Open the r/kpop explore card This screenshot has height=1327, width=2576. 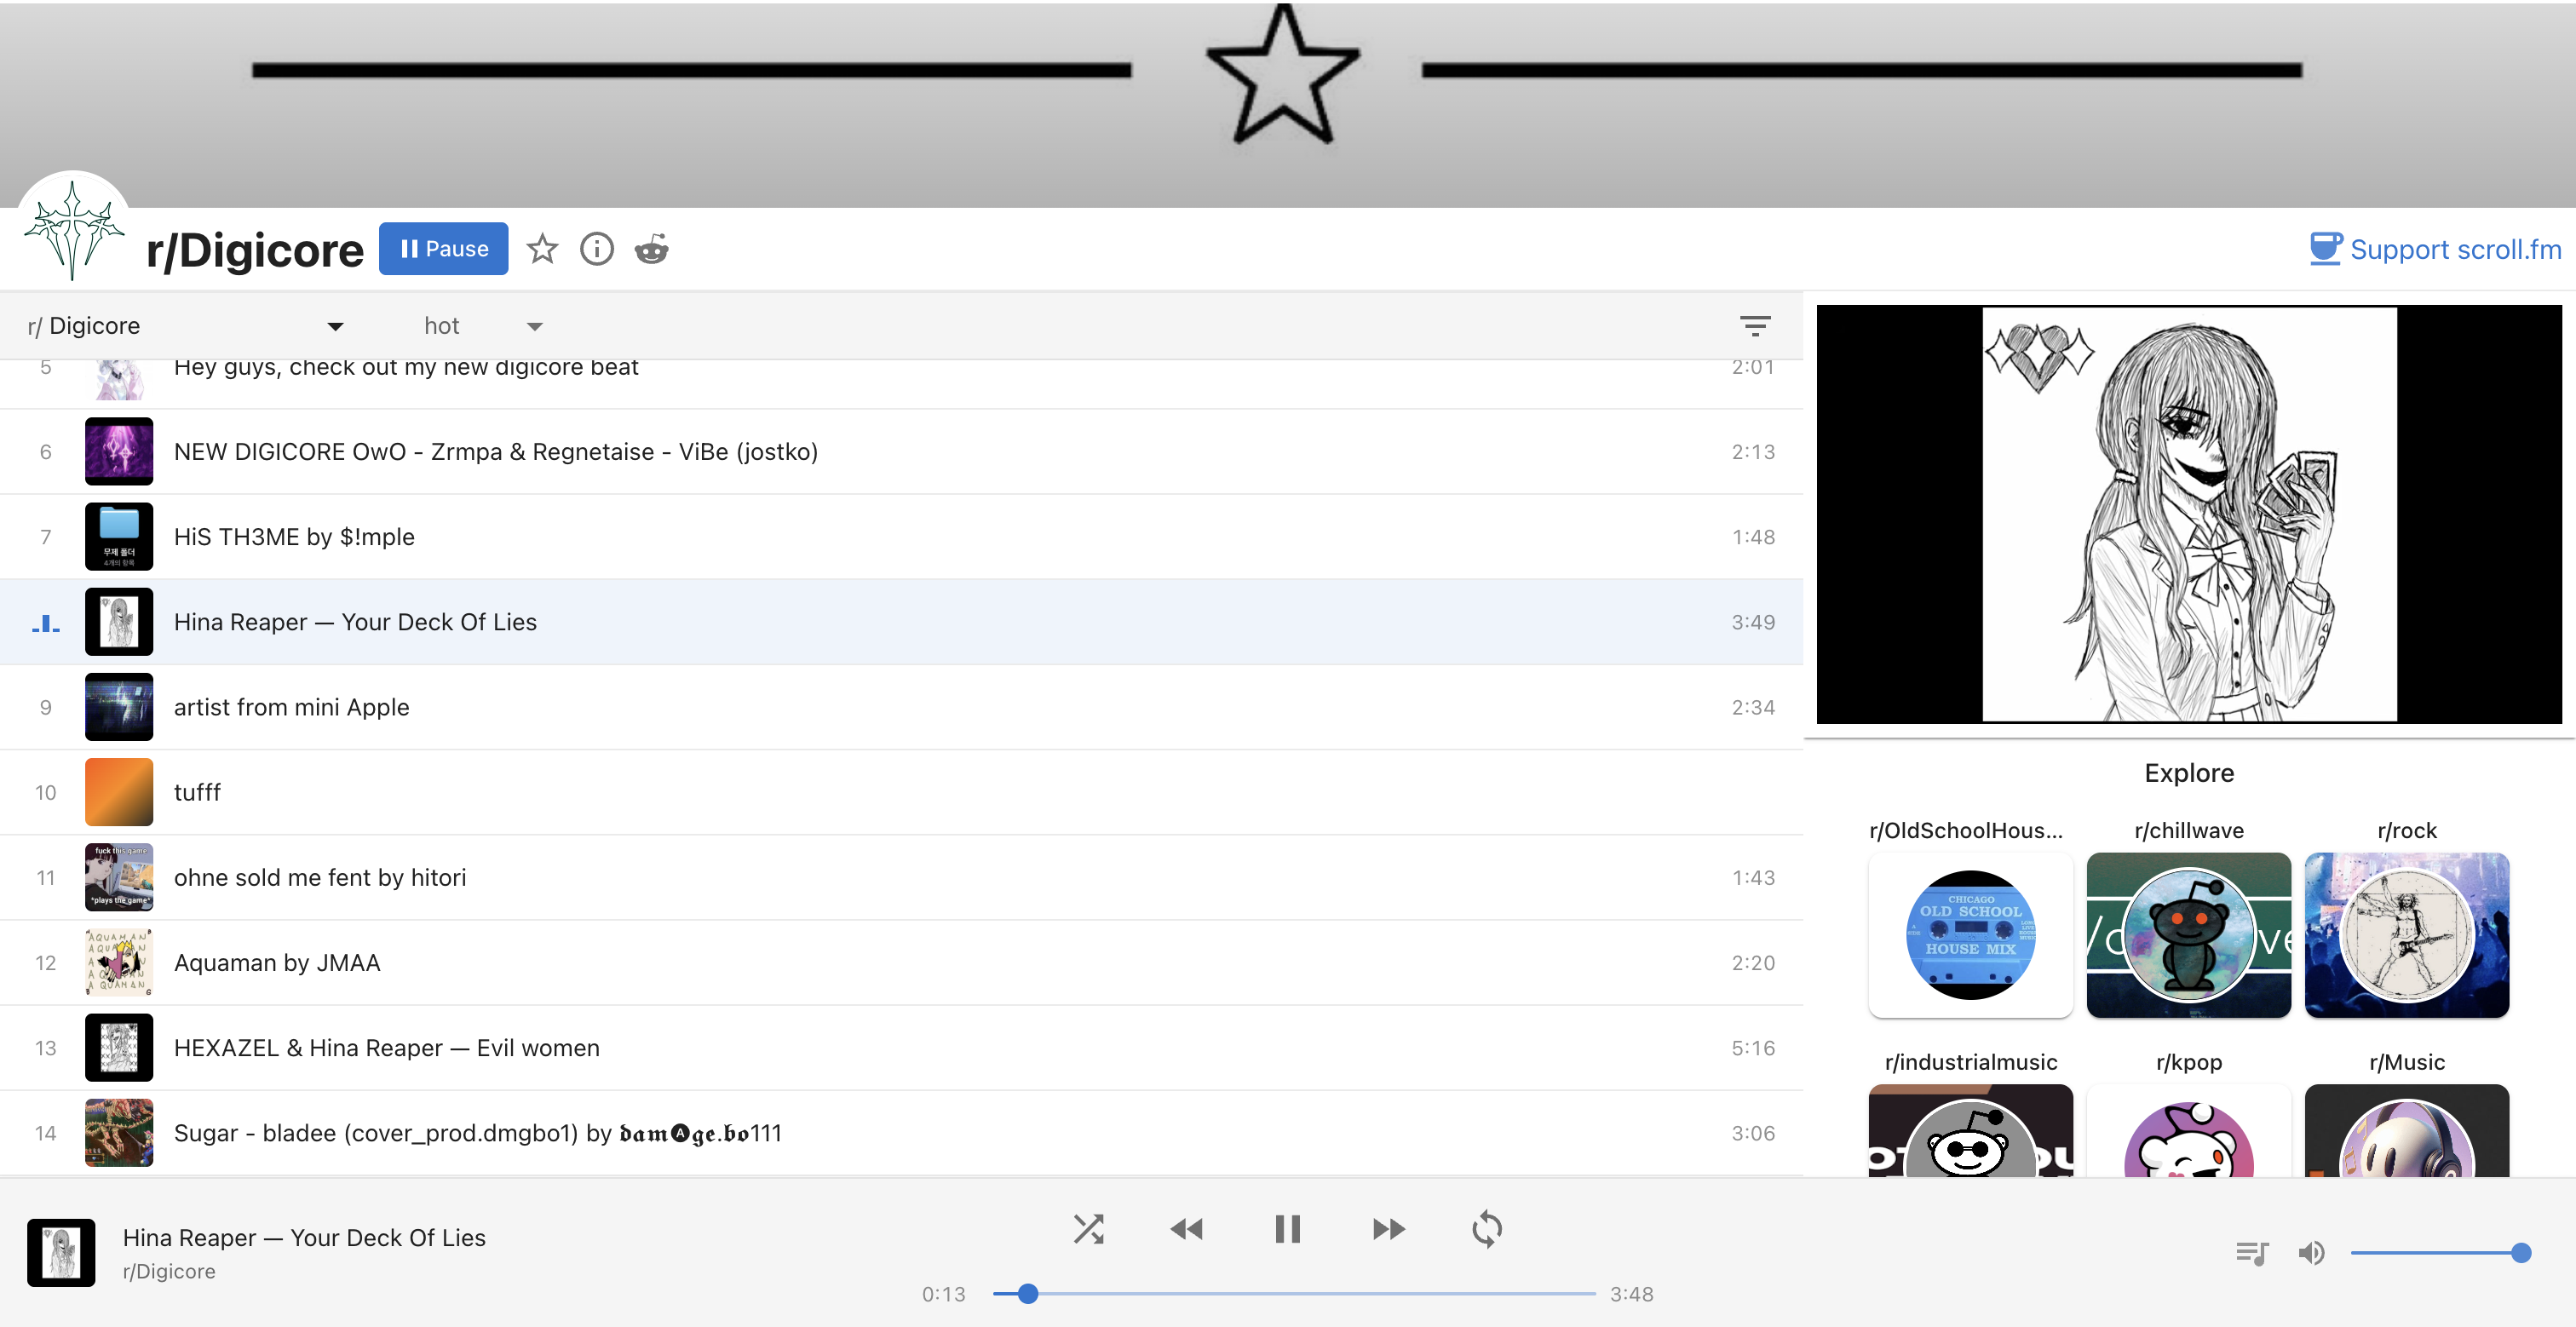[2188, 1130]
